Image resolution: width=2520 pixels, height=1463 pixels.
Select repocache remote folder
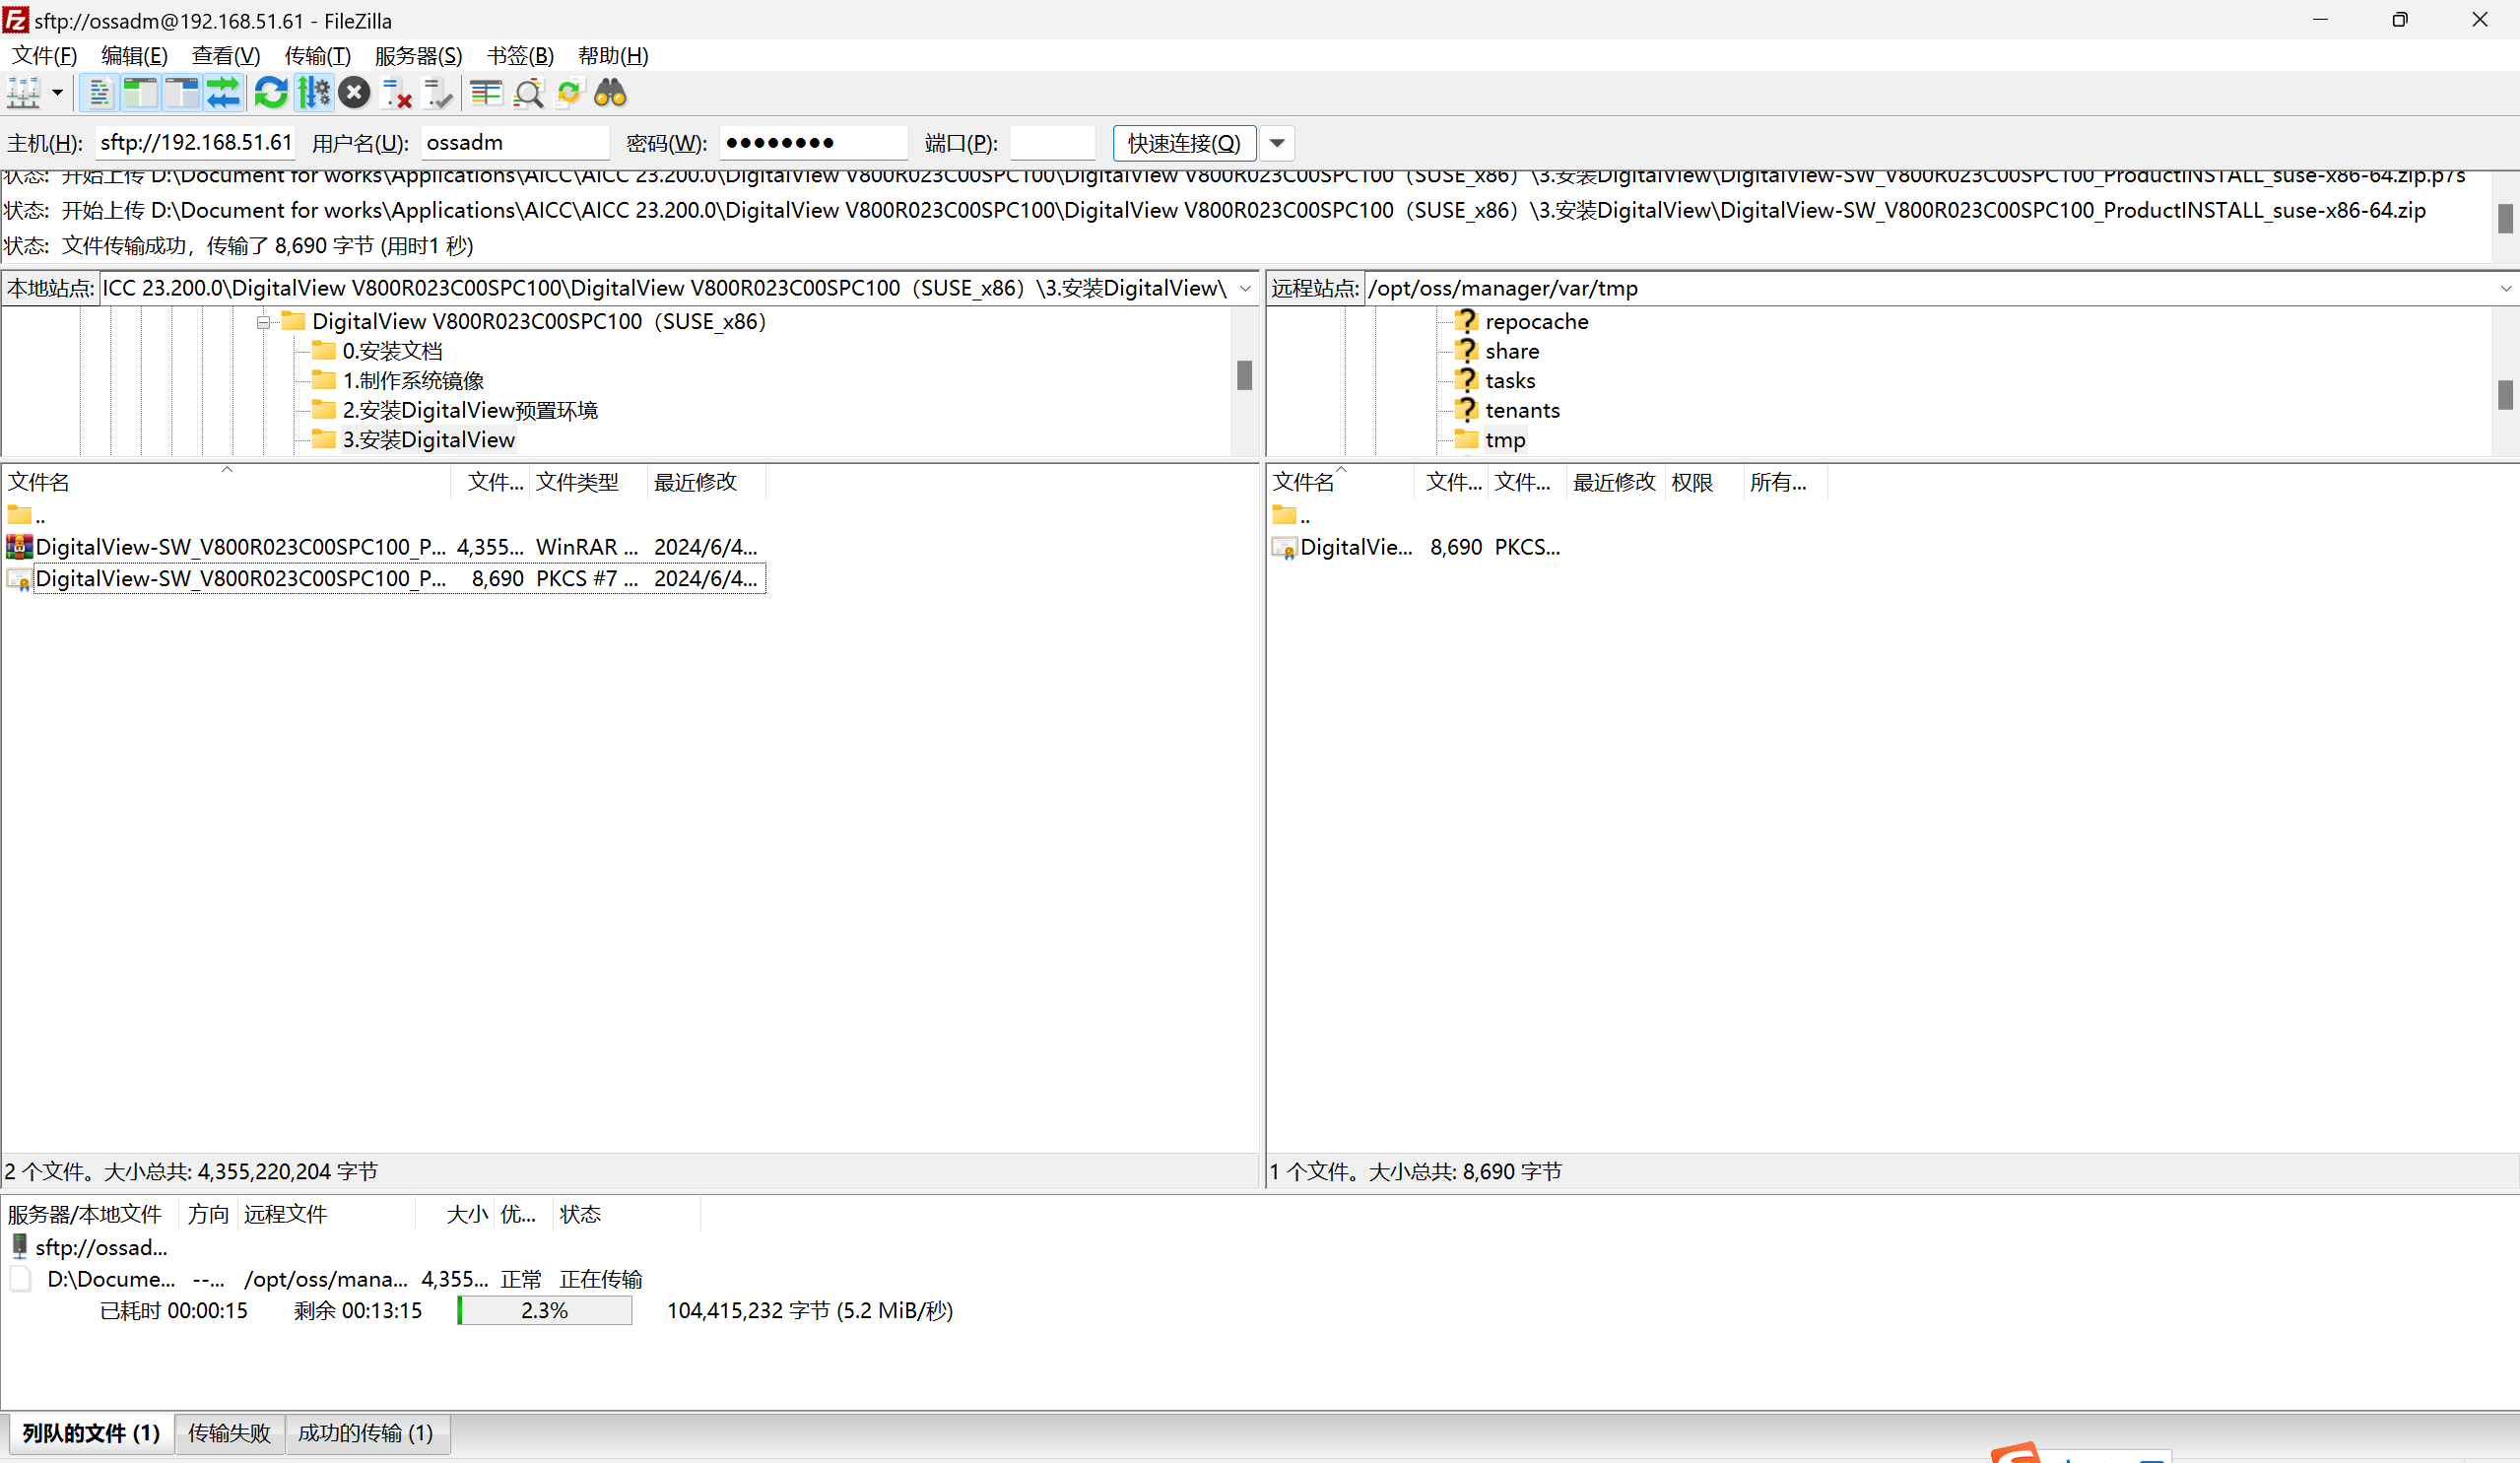click(1536, 322)
